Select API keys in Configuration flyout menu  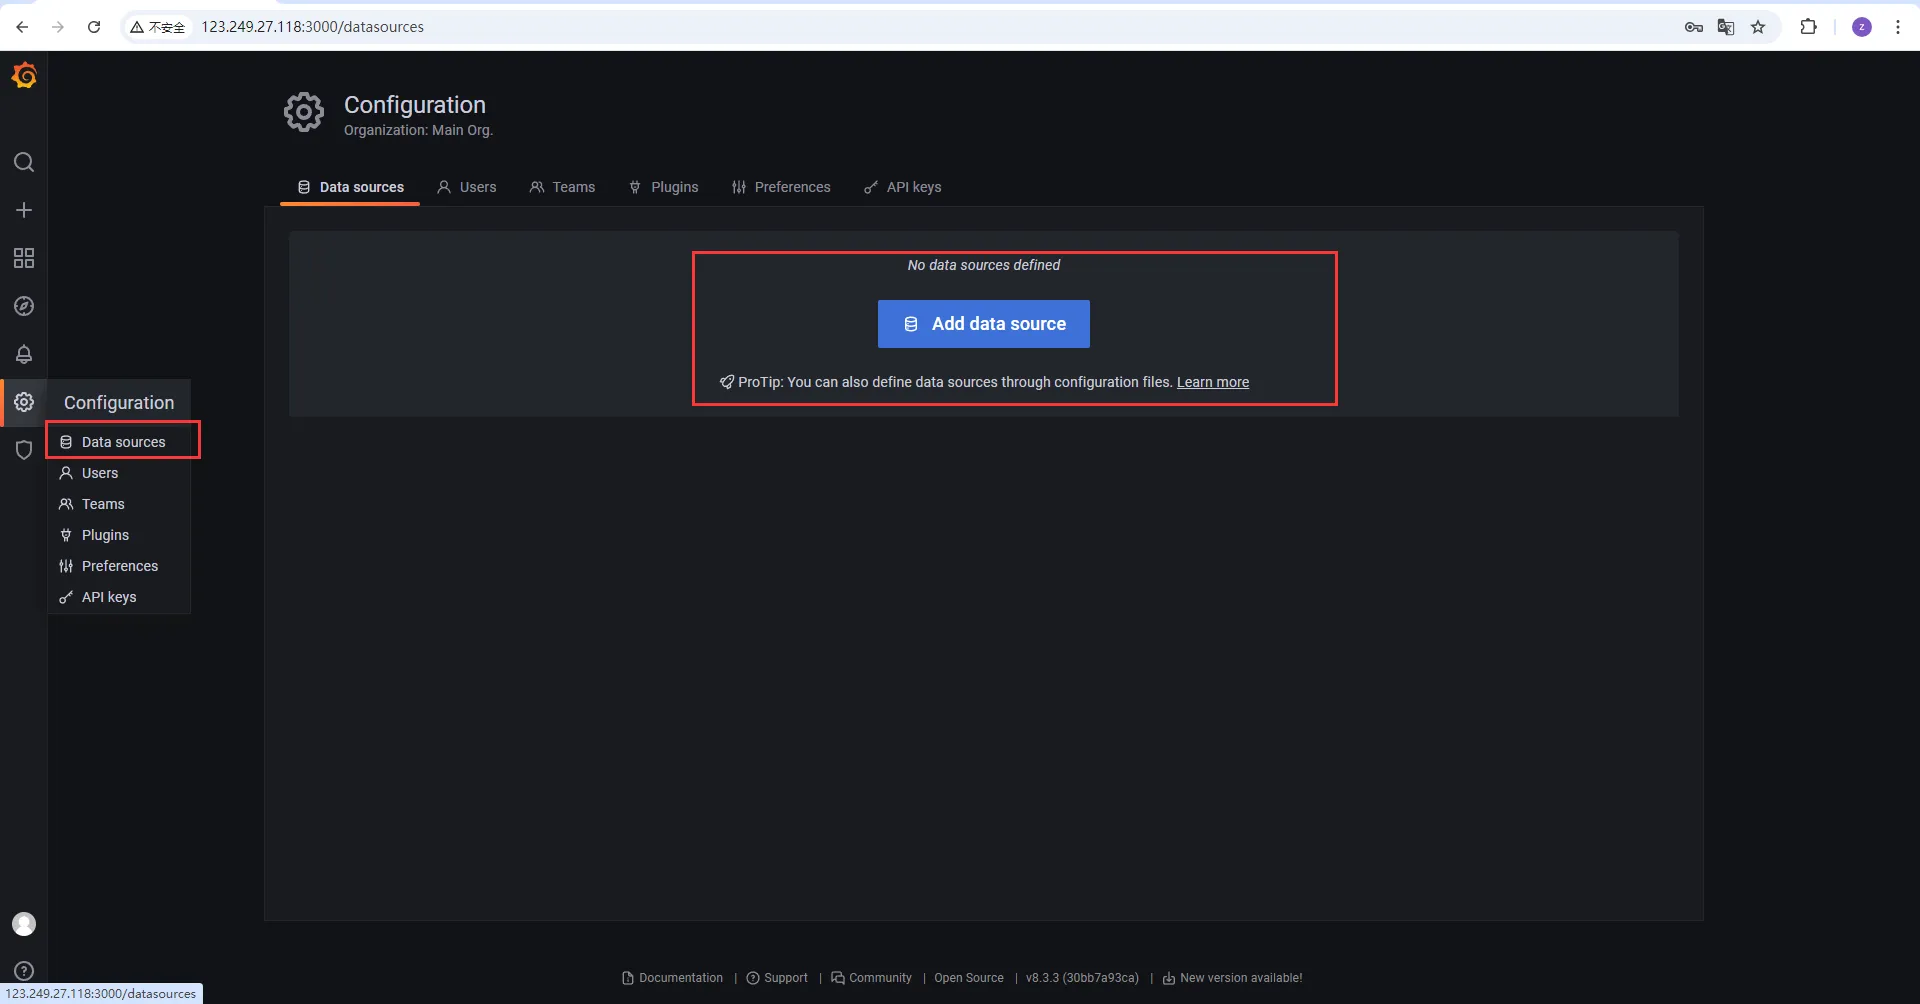tap(119, 597)
